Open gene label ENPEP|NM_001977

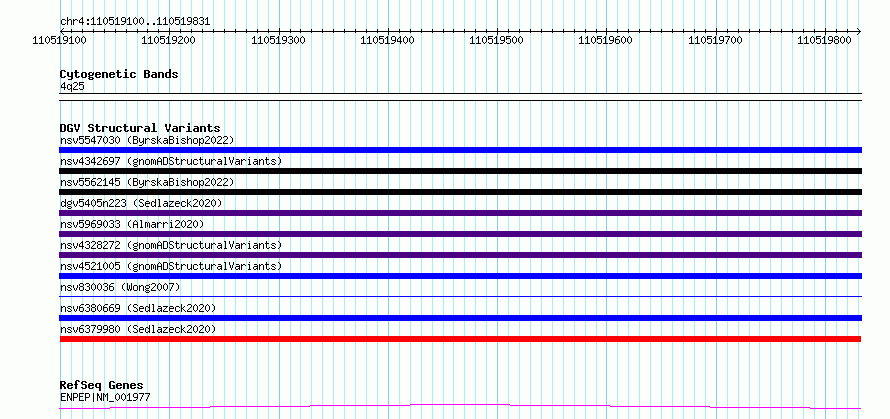click(105, 397)
